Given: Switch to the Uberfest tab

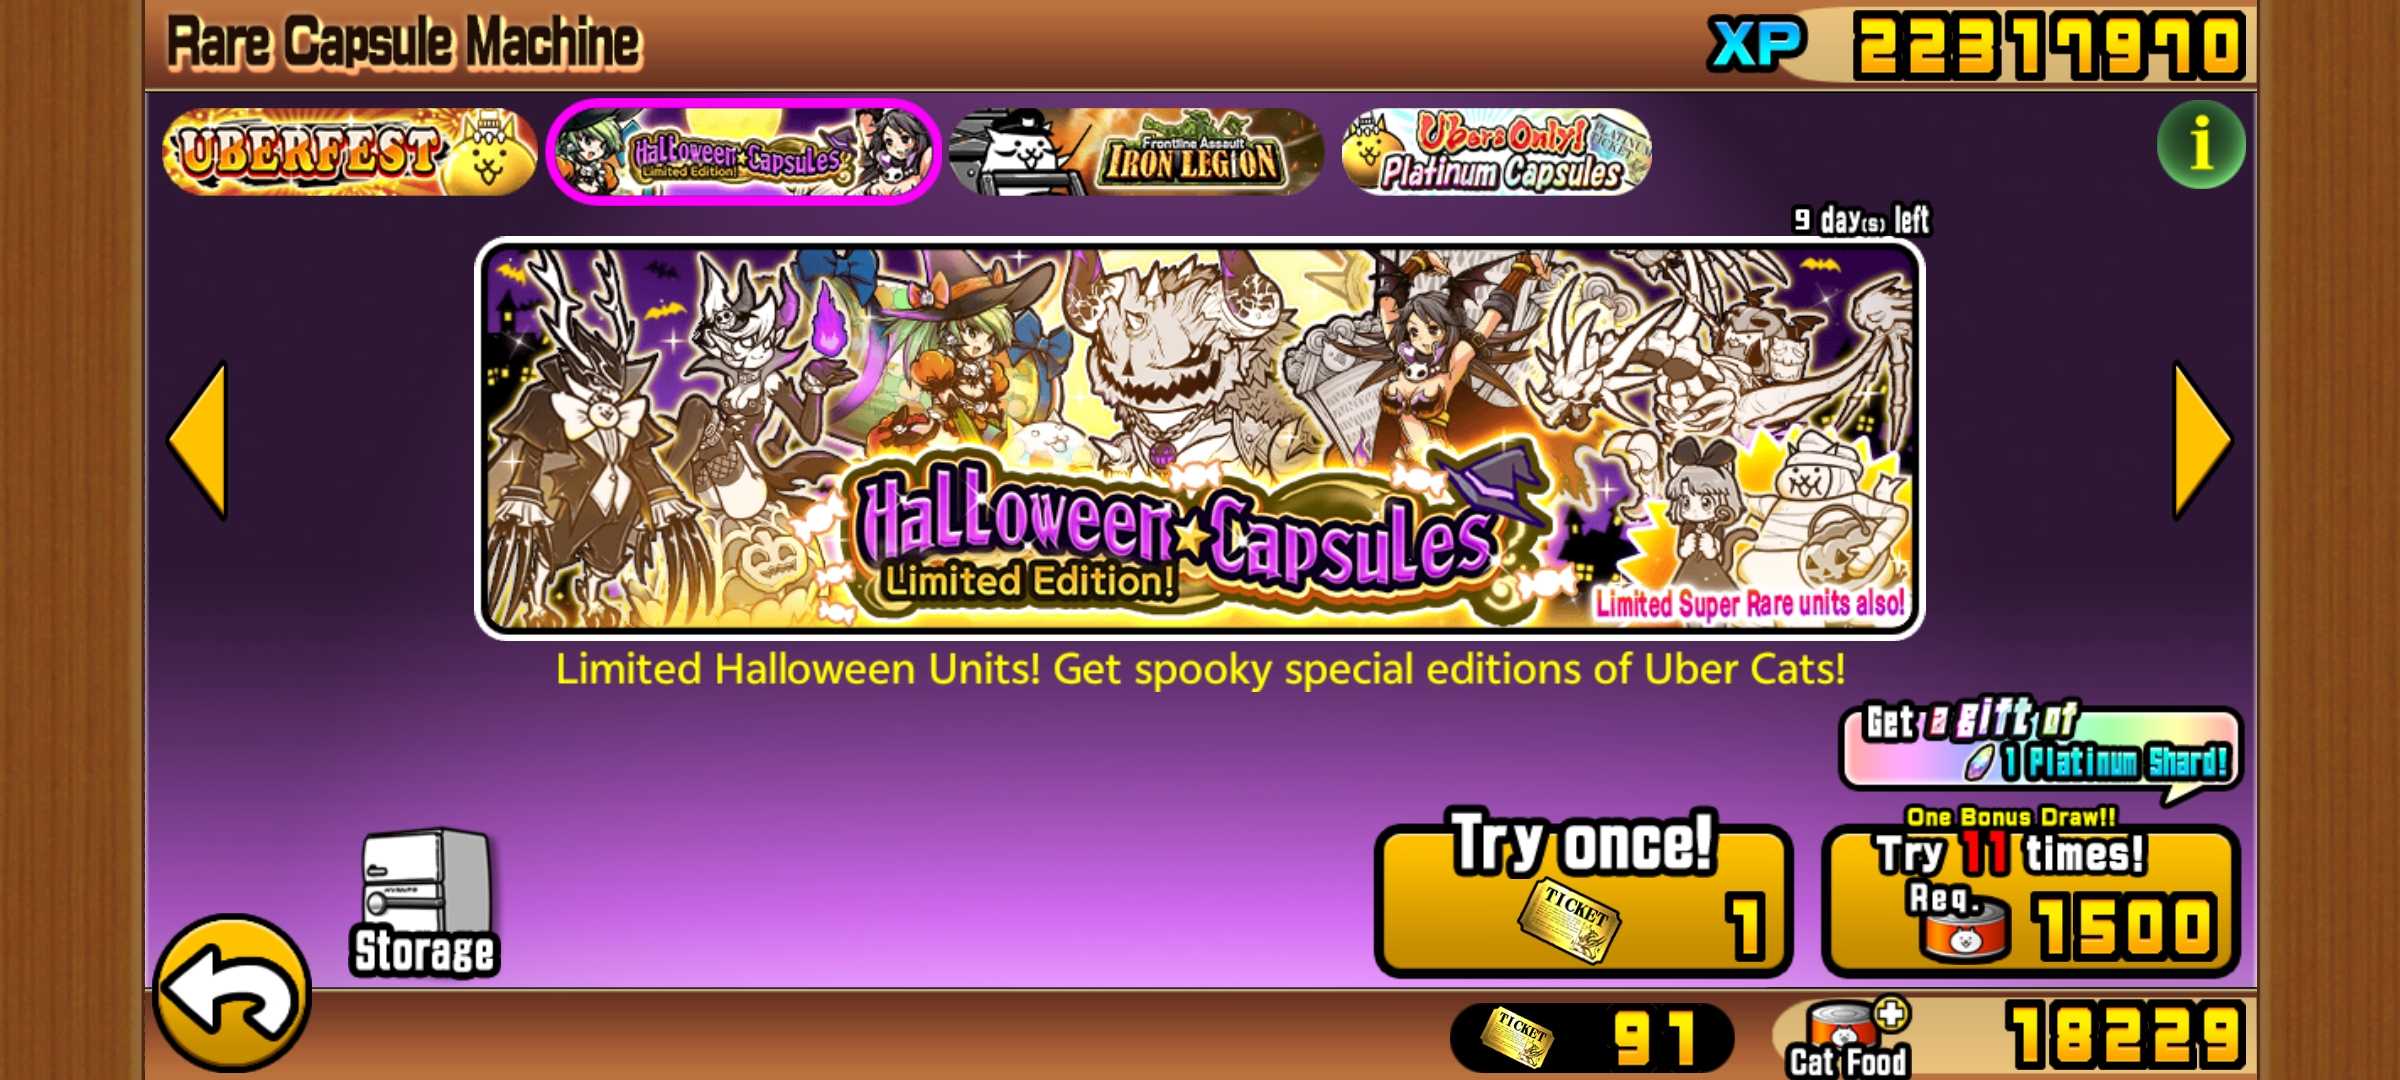Looking at the screenshot, I should (350, 152).
